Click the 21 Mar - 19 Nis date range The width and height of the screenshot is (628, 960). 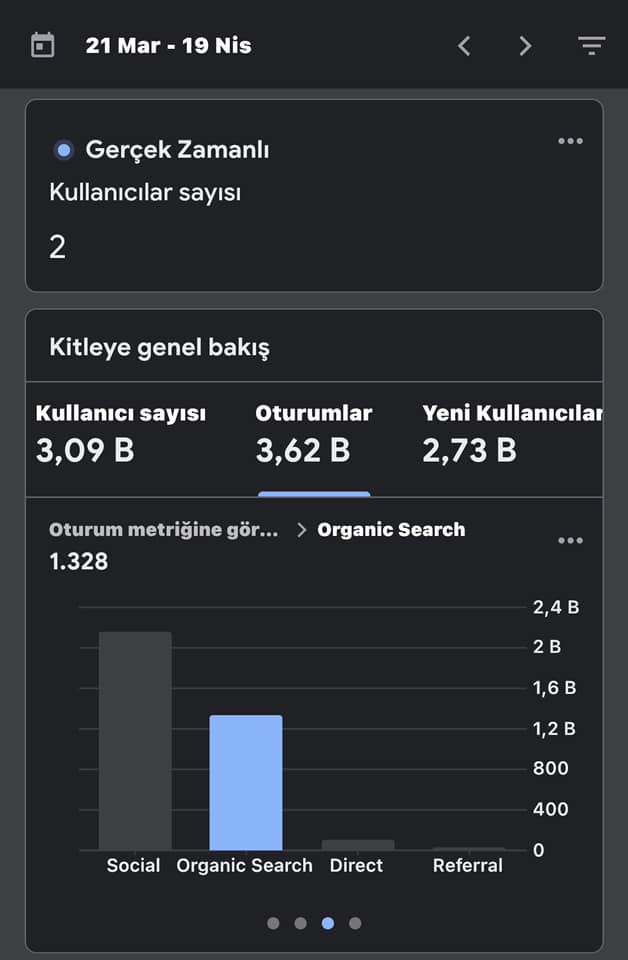click(168, 45)
